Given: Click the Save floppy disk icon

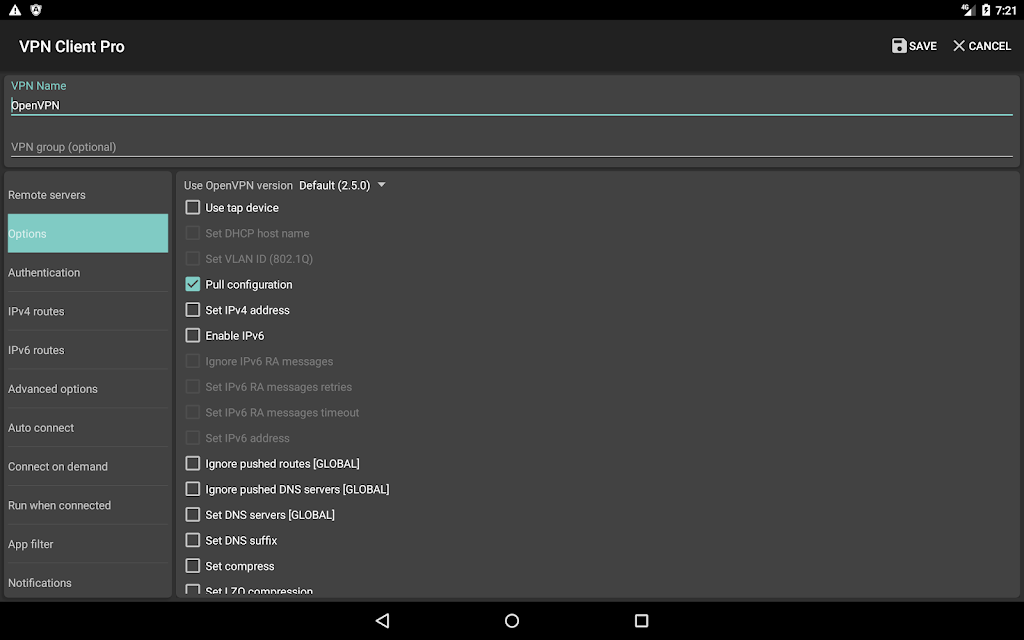Looking at the screenshot, I should 899,46.
